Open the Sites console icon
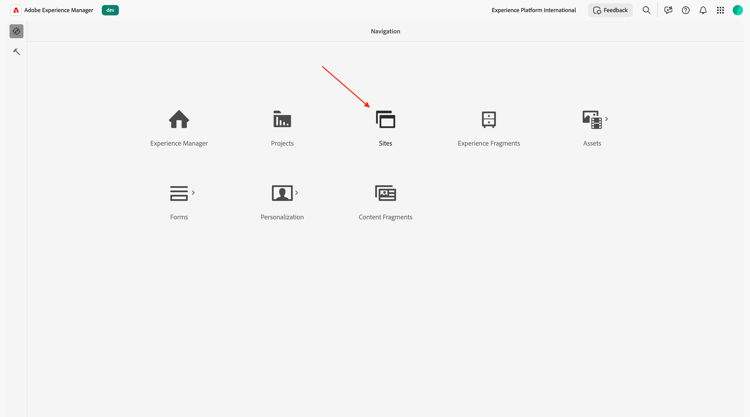The width and height of the screenshot is (750, 417). coord(386,120)
